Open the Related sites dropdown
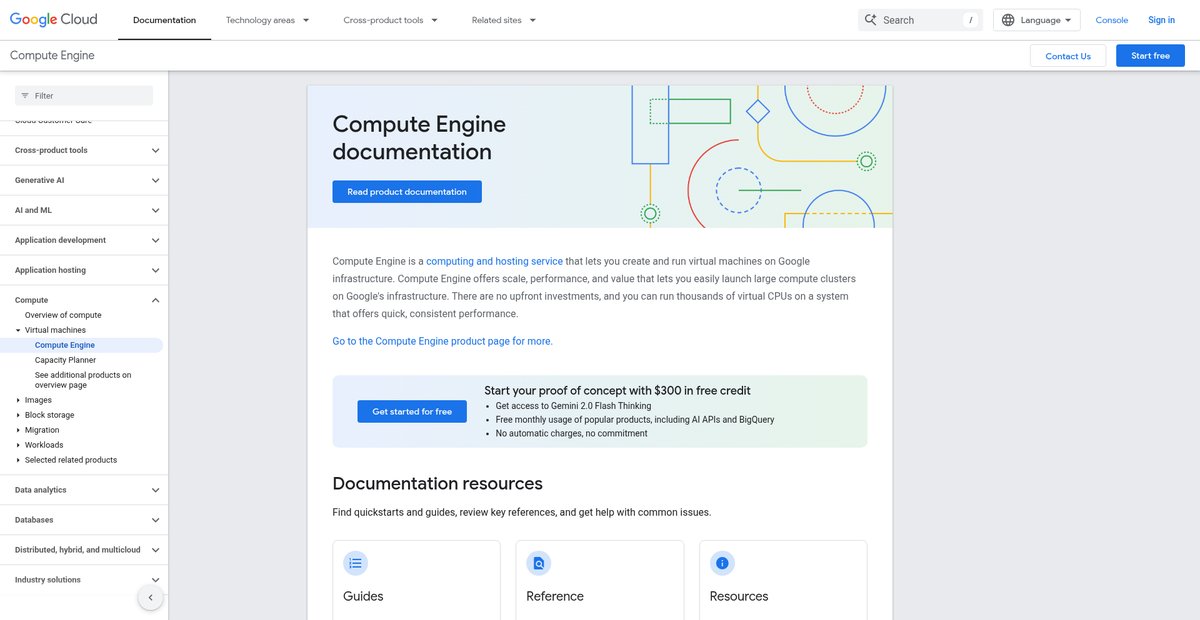The height and width of the screenshot is (620, 1200). tap(504, 20)
